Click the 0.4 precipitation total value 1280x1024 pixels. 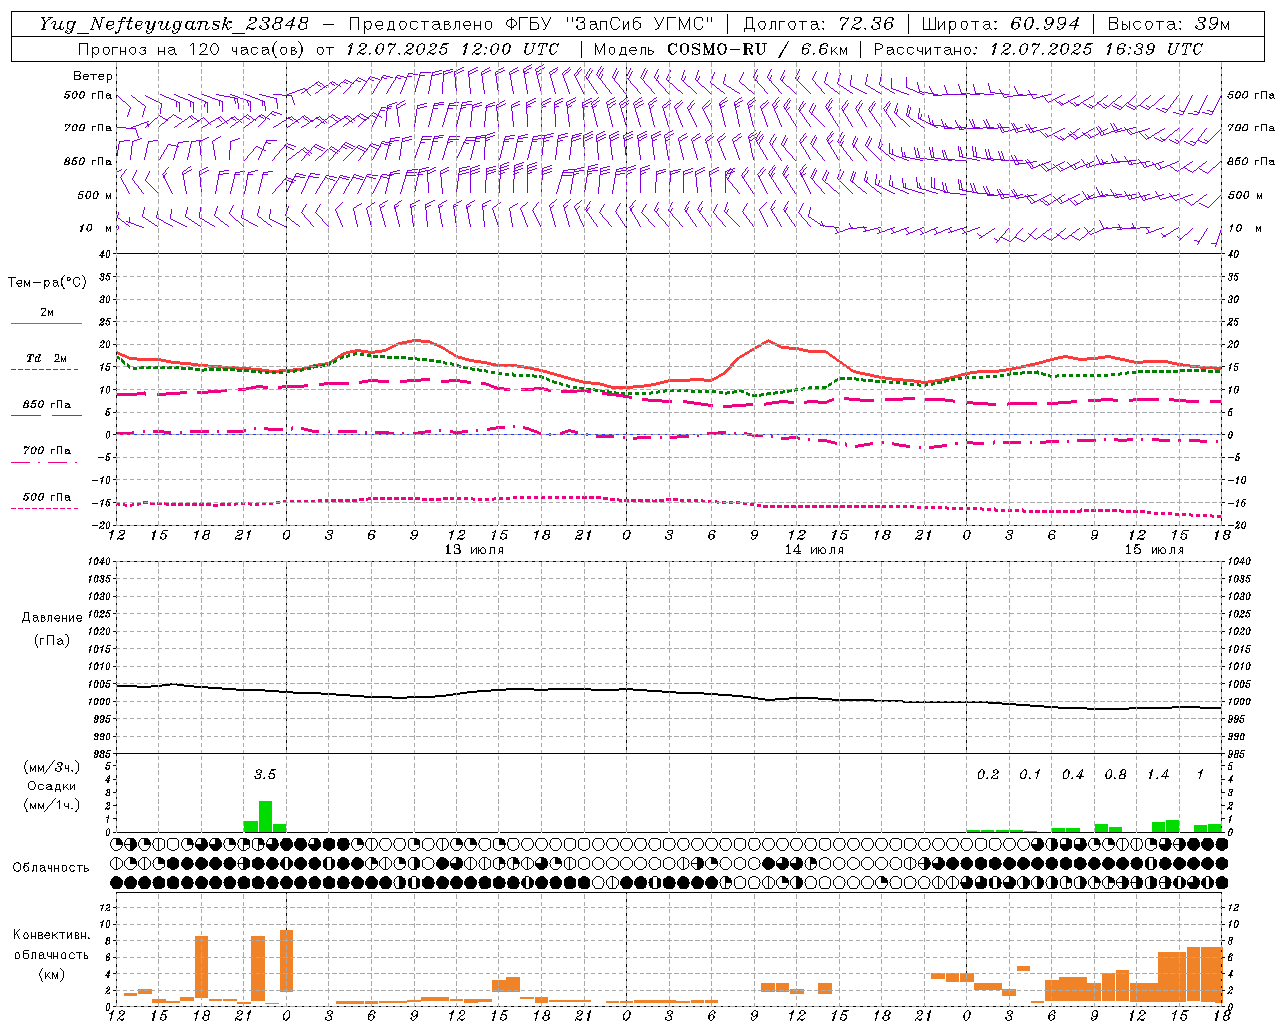point(1073,775)
